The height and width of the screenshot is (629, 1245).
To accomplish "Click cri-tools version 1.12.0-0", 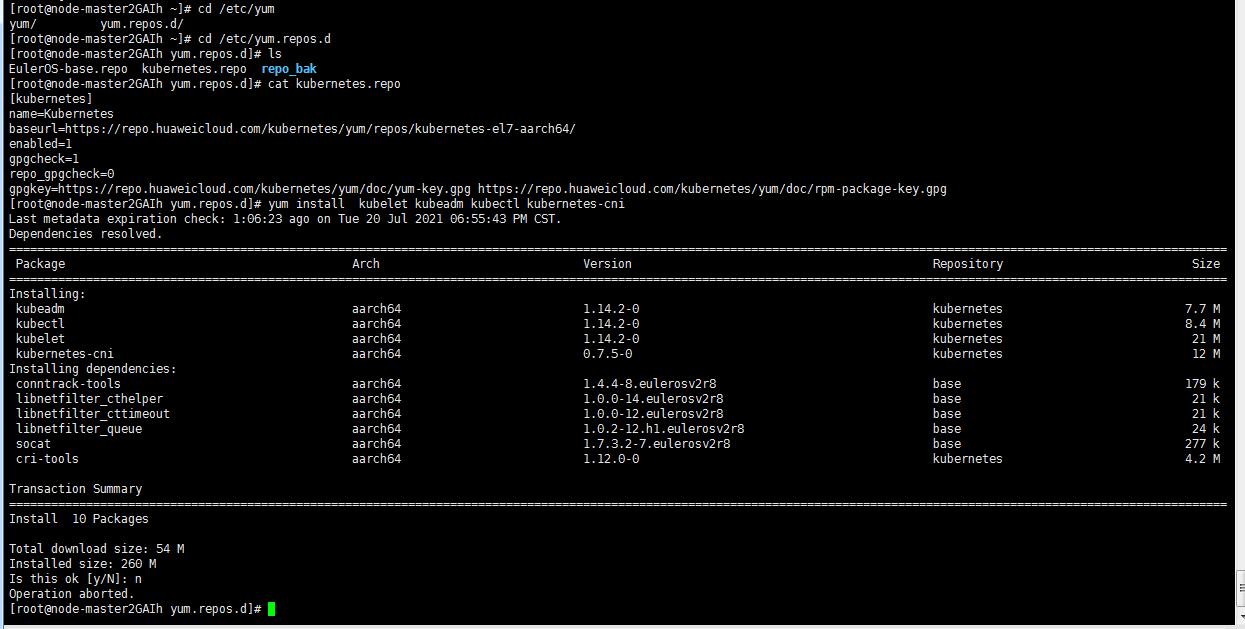I will click(612, 459).
